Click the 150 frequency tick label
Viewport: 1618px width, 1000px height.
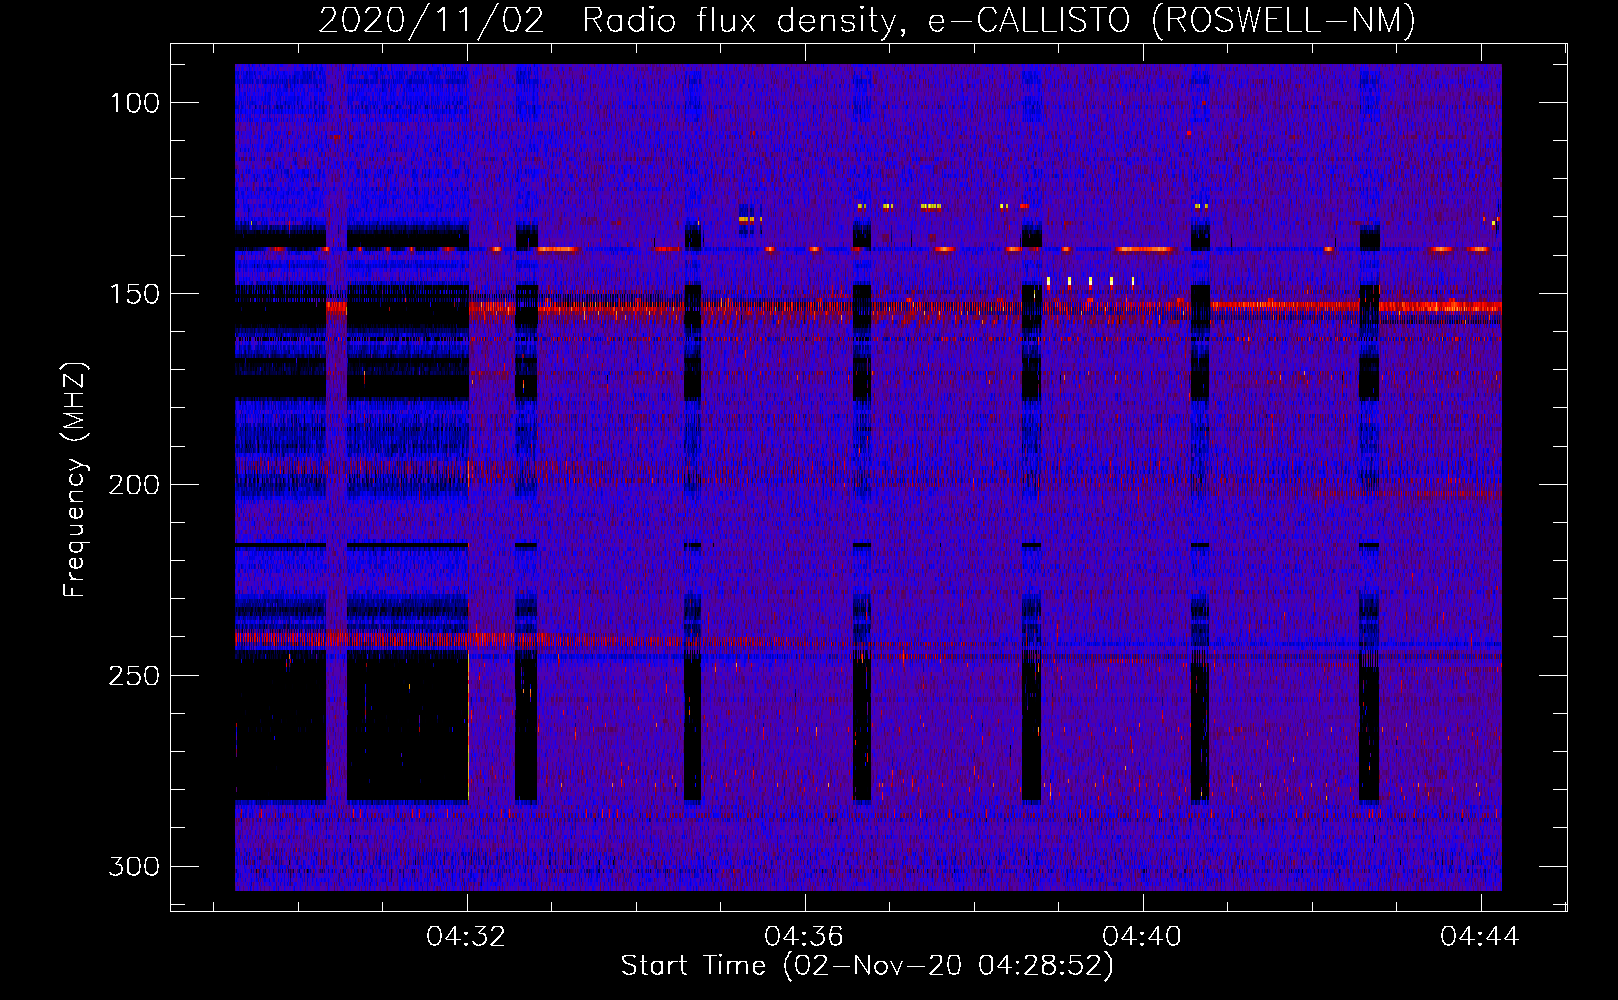point(135,294)
